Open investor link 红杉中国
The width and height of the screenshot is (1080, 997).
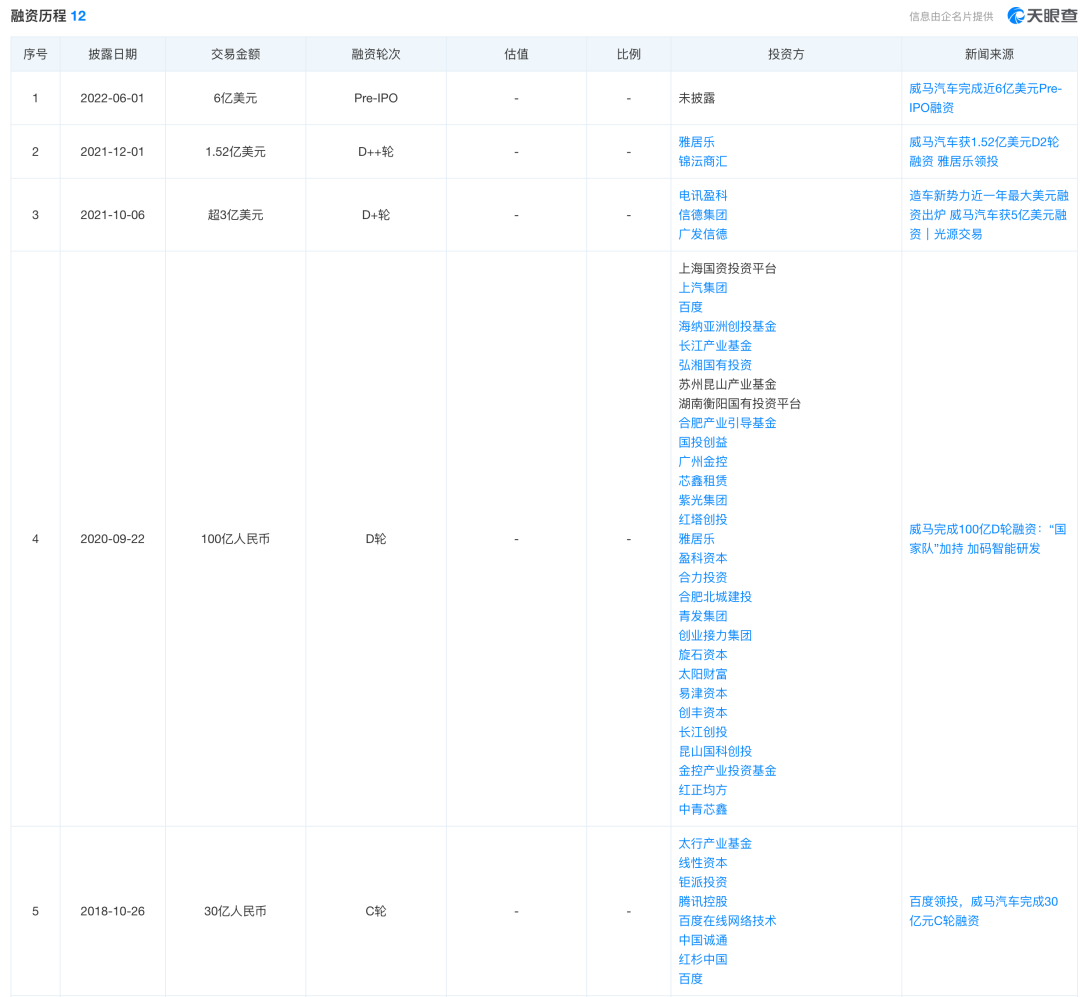pos(703,959)
